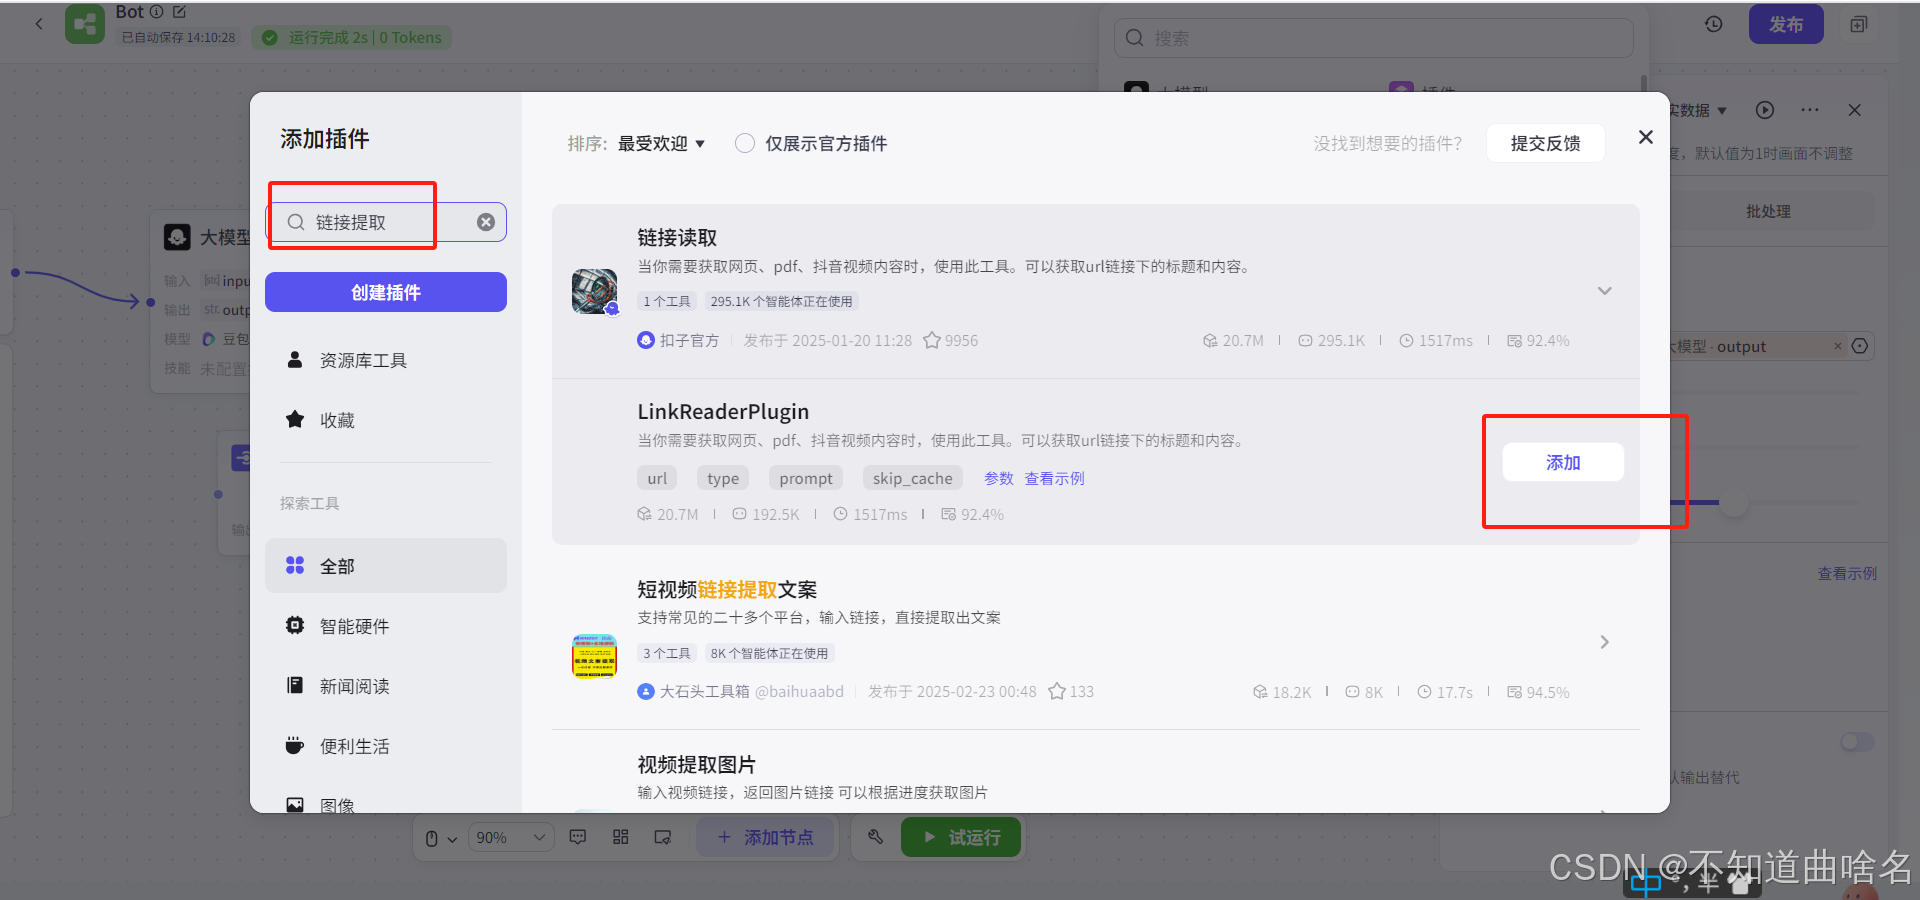
Task: Open the 最受欢迎 sort dropdown
Action: pos(661,143)
